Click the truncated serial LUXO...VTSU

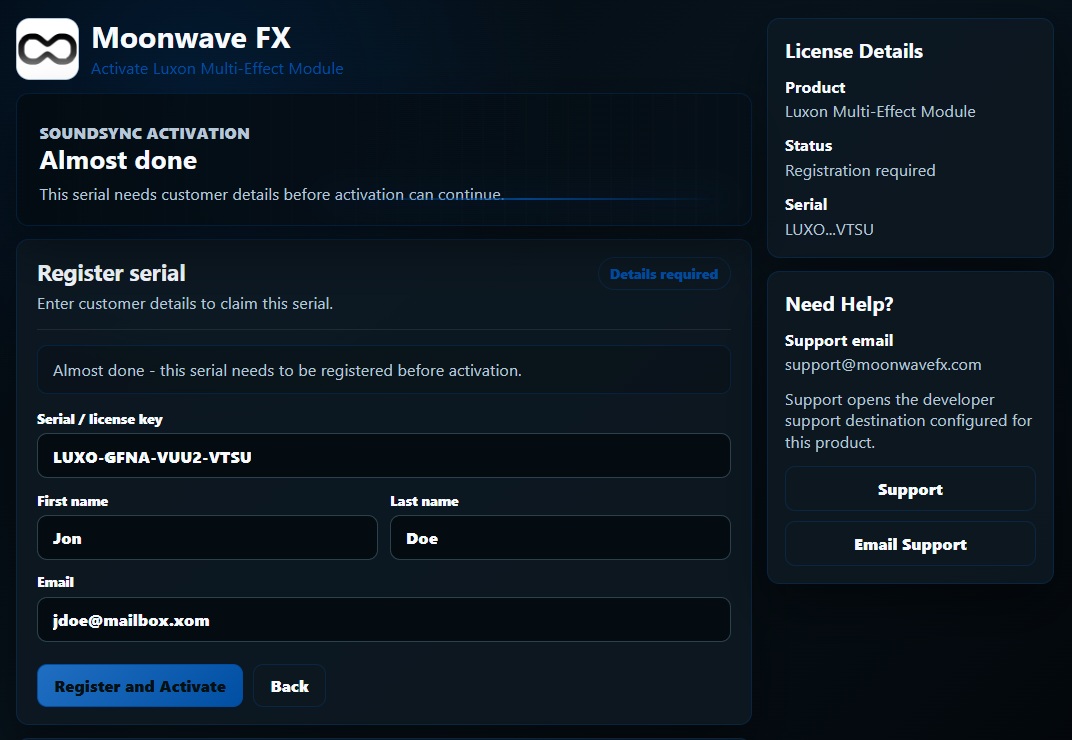click(x=829, y=229)
